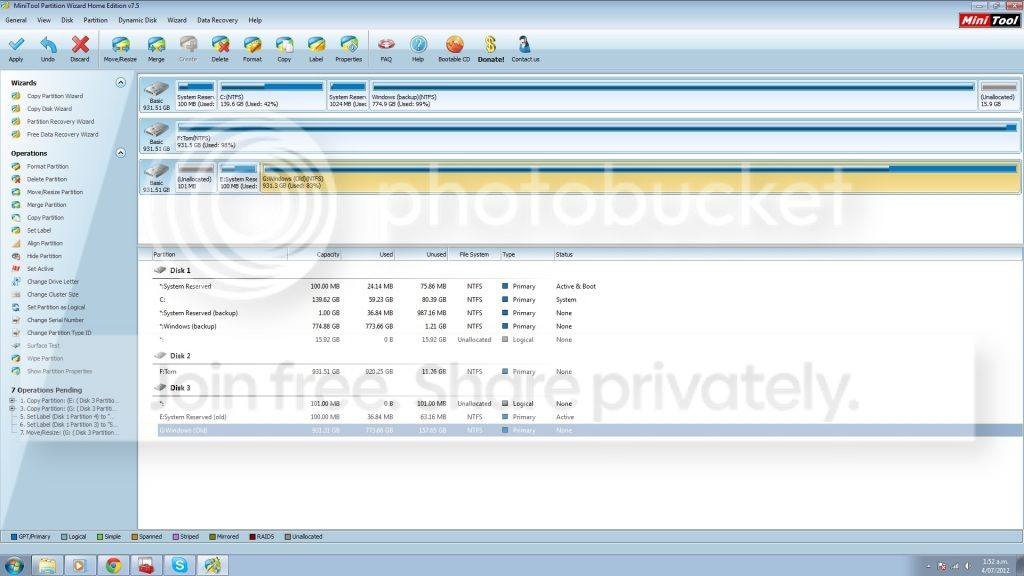The width and height of the screenshot is (1024, 576).
Task: Apply pending operations with the Apply icon
Action: tap(16, 49)
